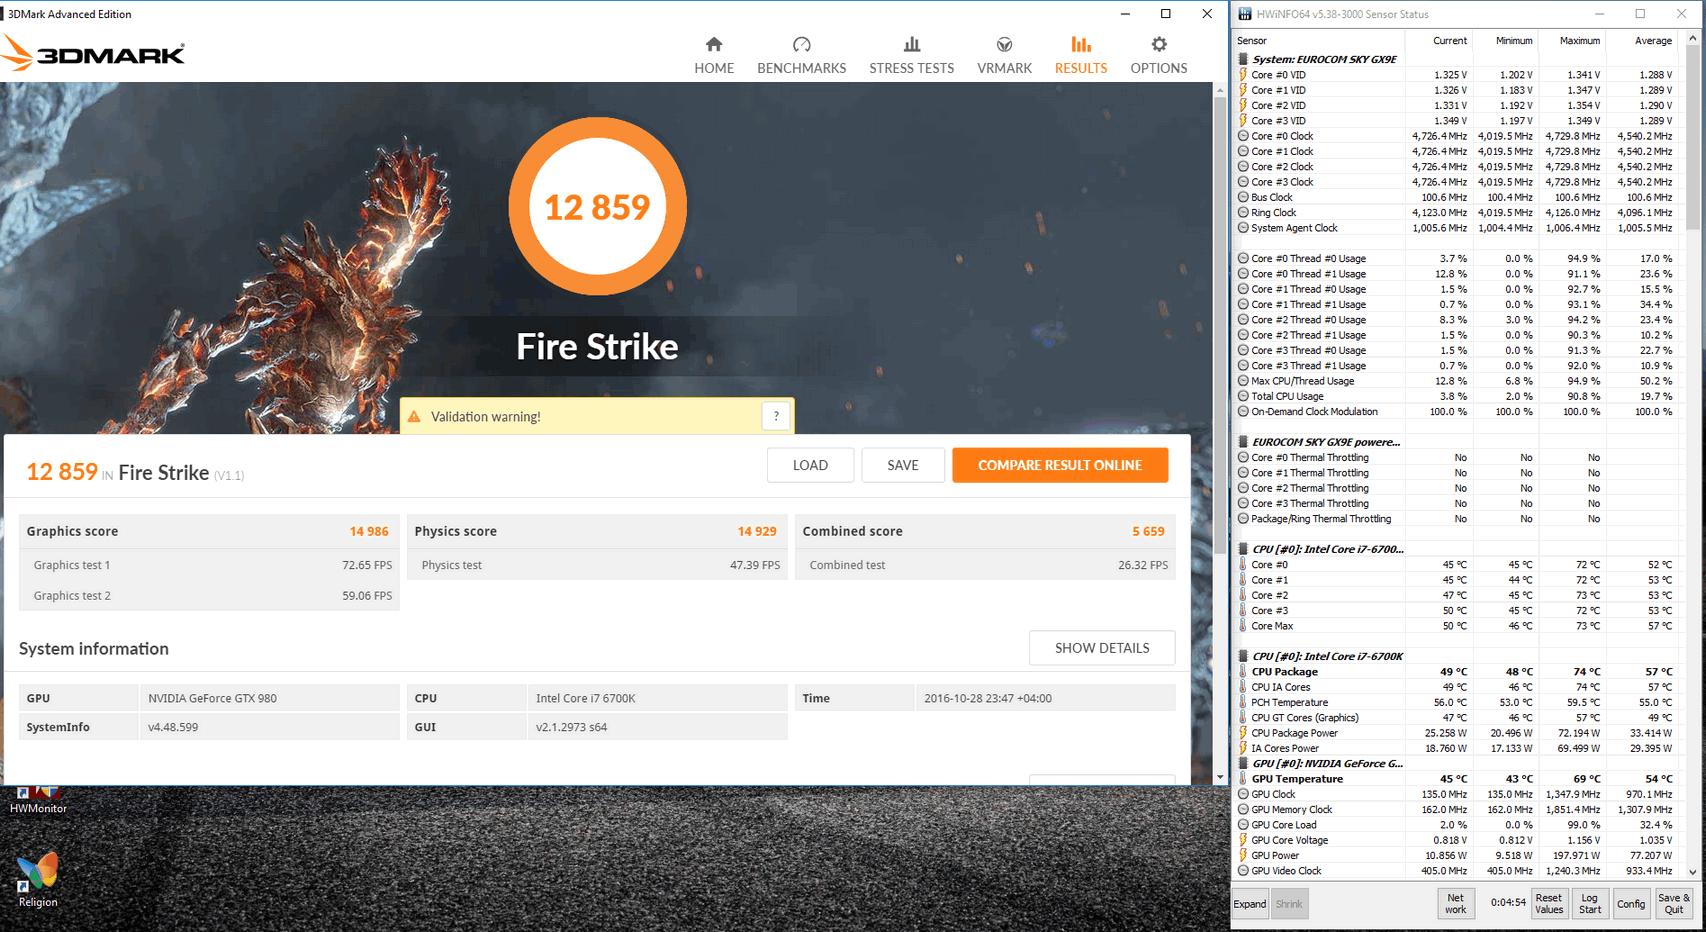Screen dimensions: 1706x932
Task: Click the 3DMark logo
Action: click(93, 53)
